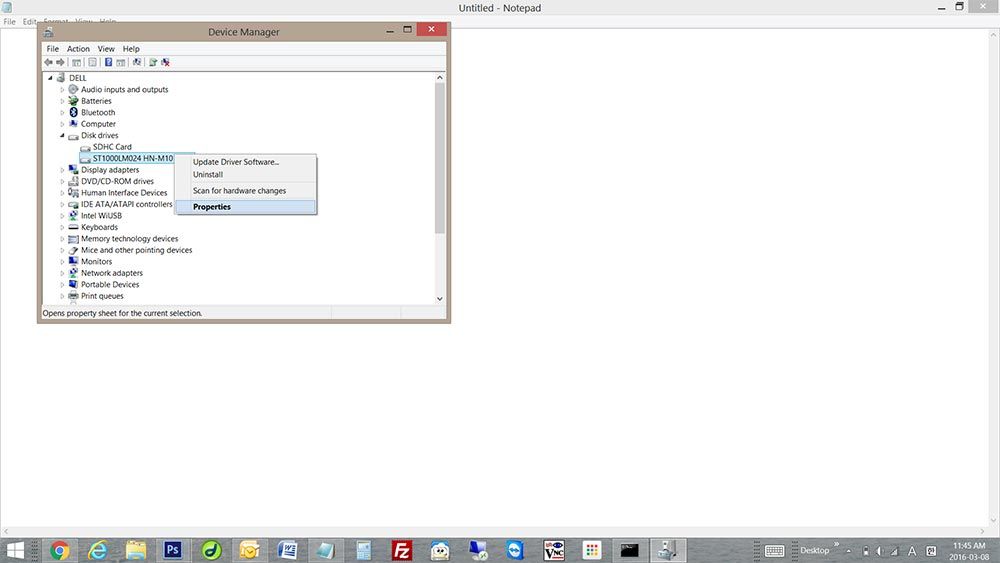Expand Audio inputs and outputs node
Screen dimensions: 1000x563
click(x=62, y=90)
